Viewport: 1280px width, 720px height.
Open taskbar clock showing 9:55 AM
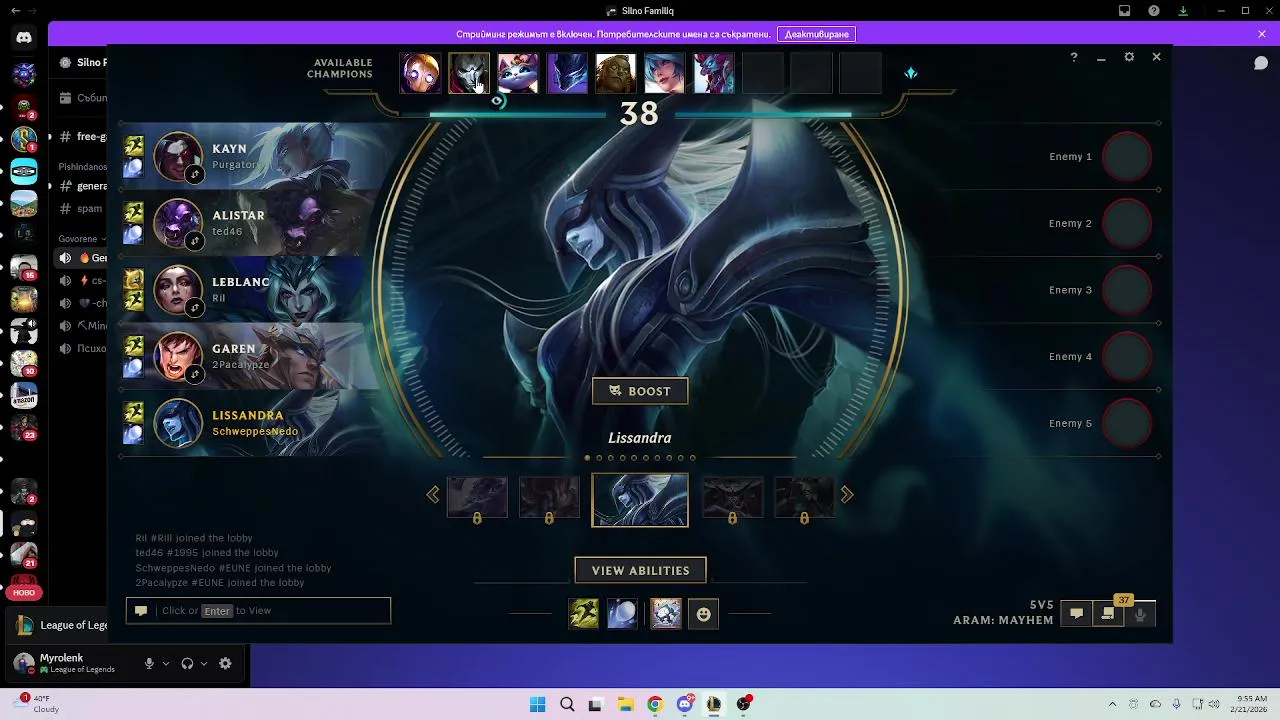point(1251,704)
